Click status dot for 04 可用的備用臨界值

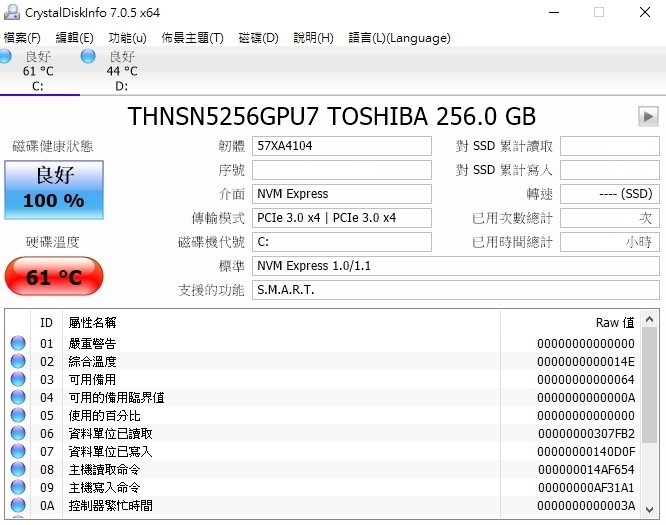pos(18,397)
